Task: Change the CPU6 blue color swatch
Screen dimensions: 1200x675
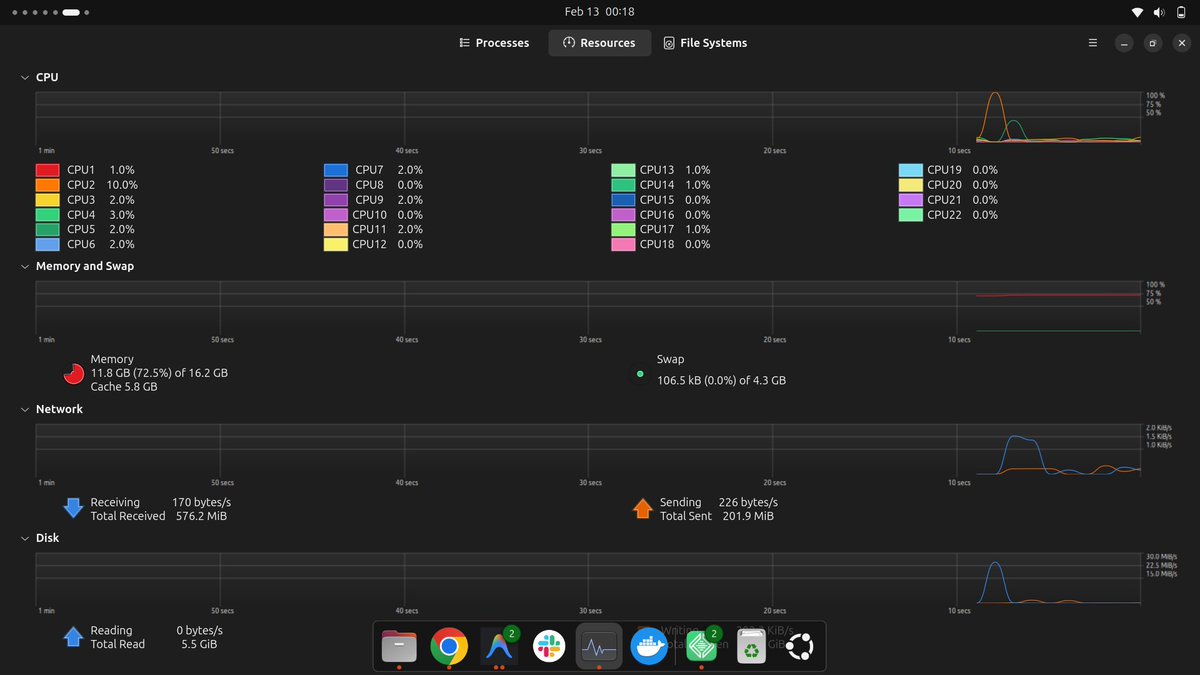Action: click(x=47, y=244)
